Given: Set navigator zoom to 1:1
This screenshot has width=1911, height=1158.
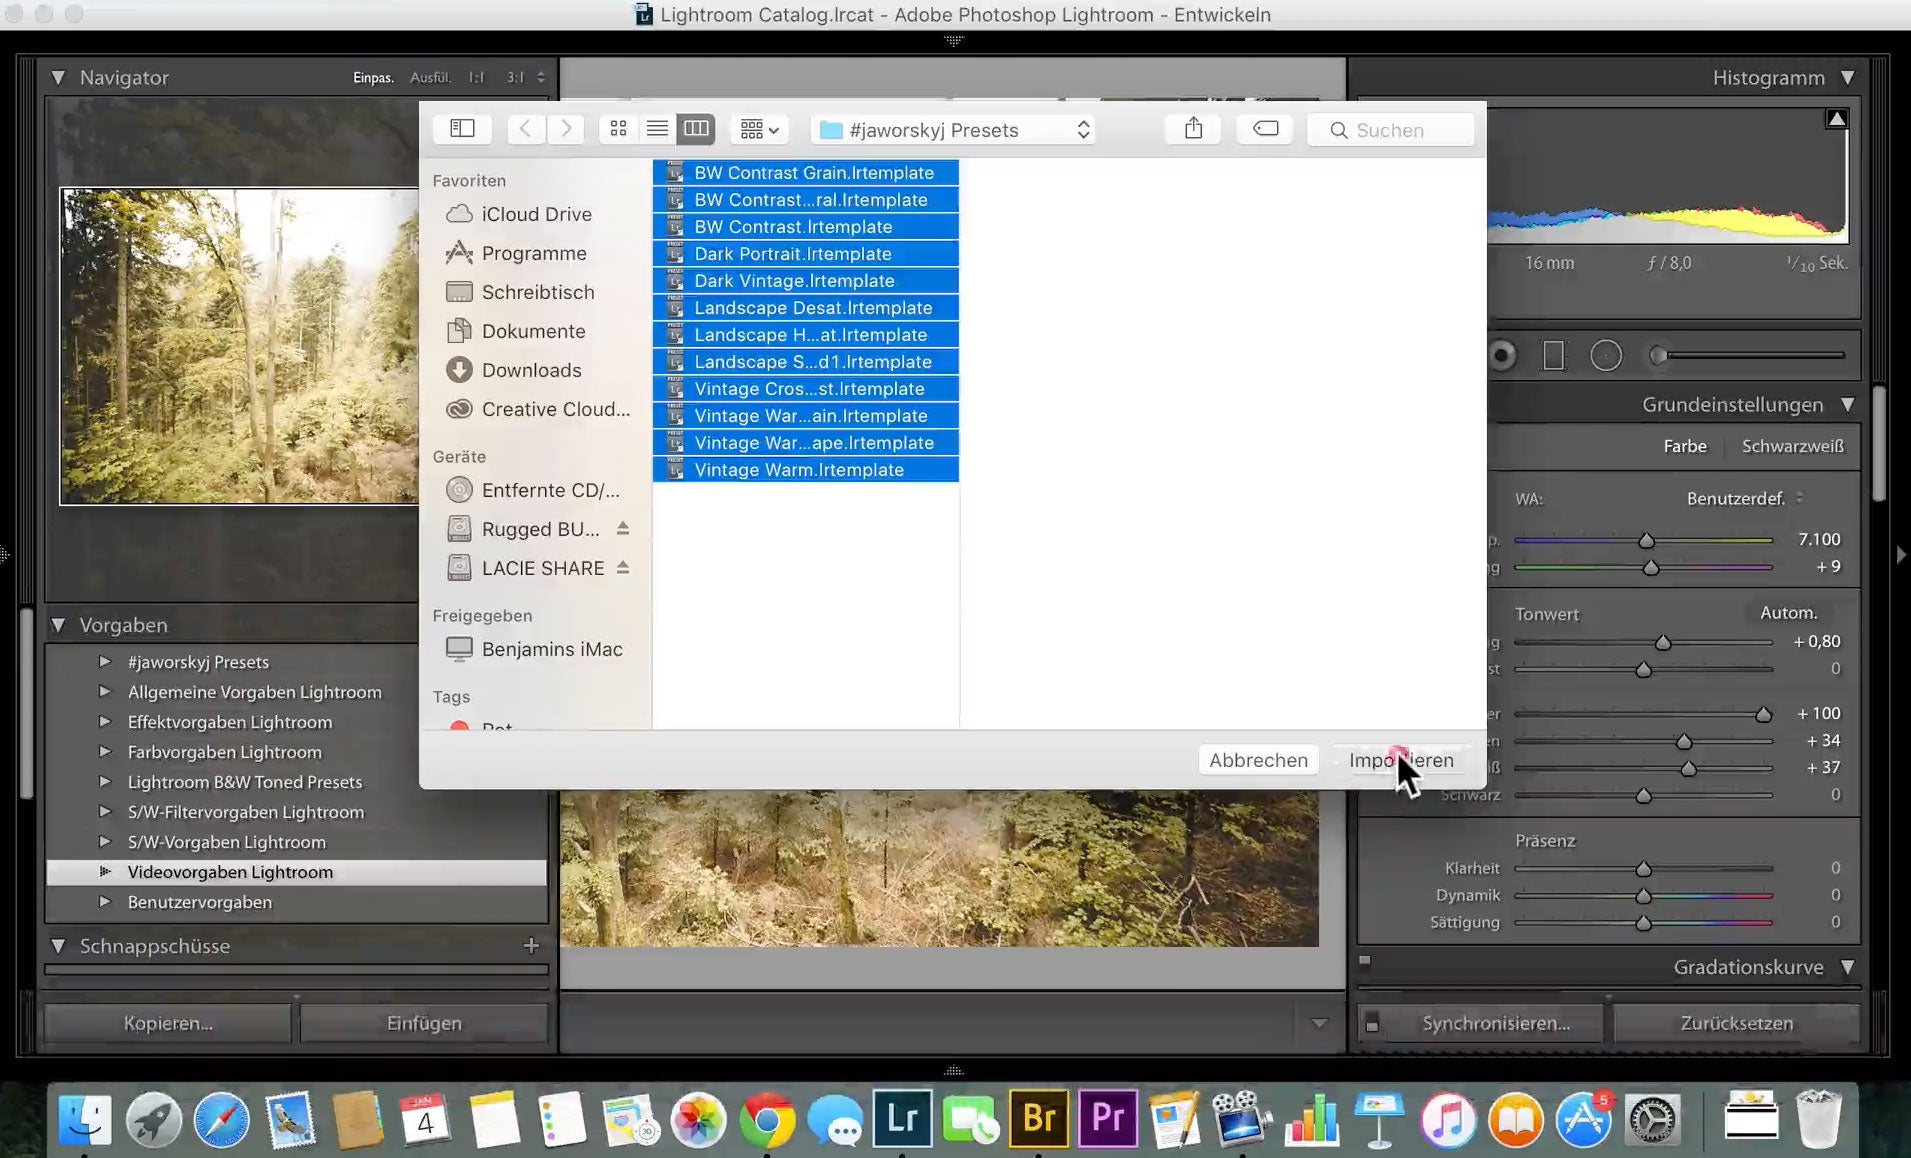Looking at the screenshot, I should point(477,77).
